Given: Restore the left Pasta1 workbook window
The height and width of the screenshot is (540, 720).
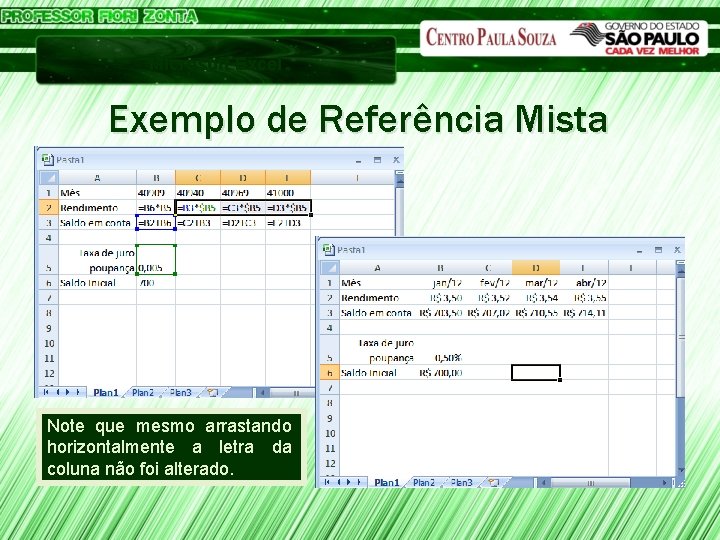Looking at the screenshot, I should click(x=377, y=160).
